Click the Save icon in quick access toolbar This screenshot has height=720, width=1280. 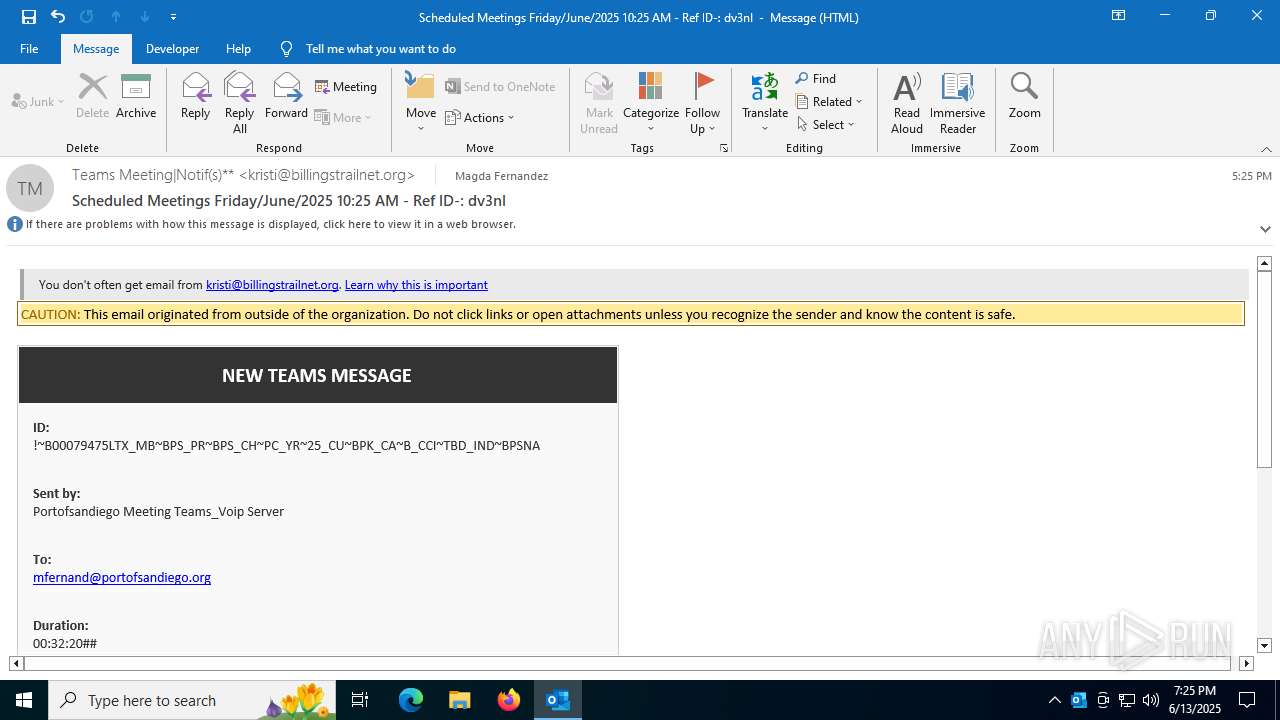pos(28,17)
